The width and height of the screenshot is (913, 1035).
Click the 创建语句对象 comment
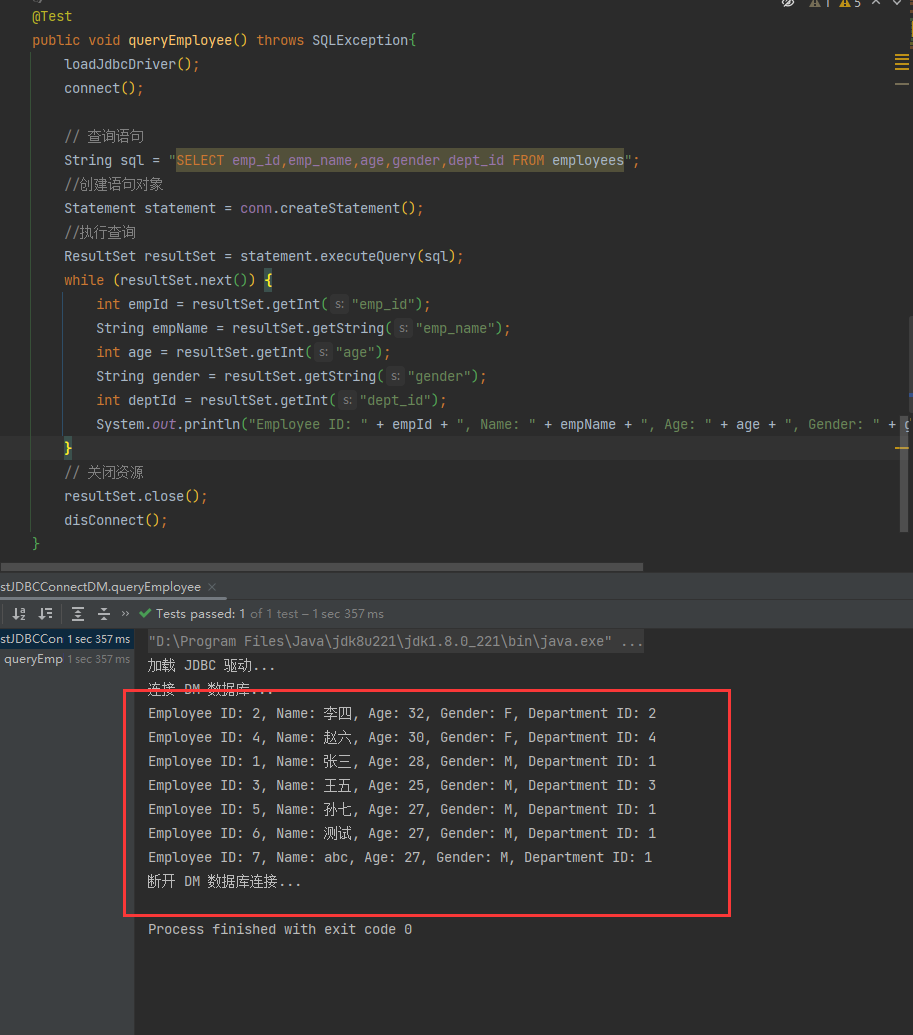[x=114, y=184]
